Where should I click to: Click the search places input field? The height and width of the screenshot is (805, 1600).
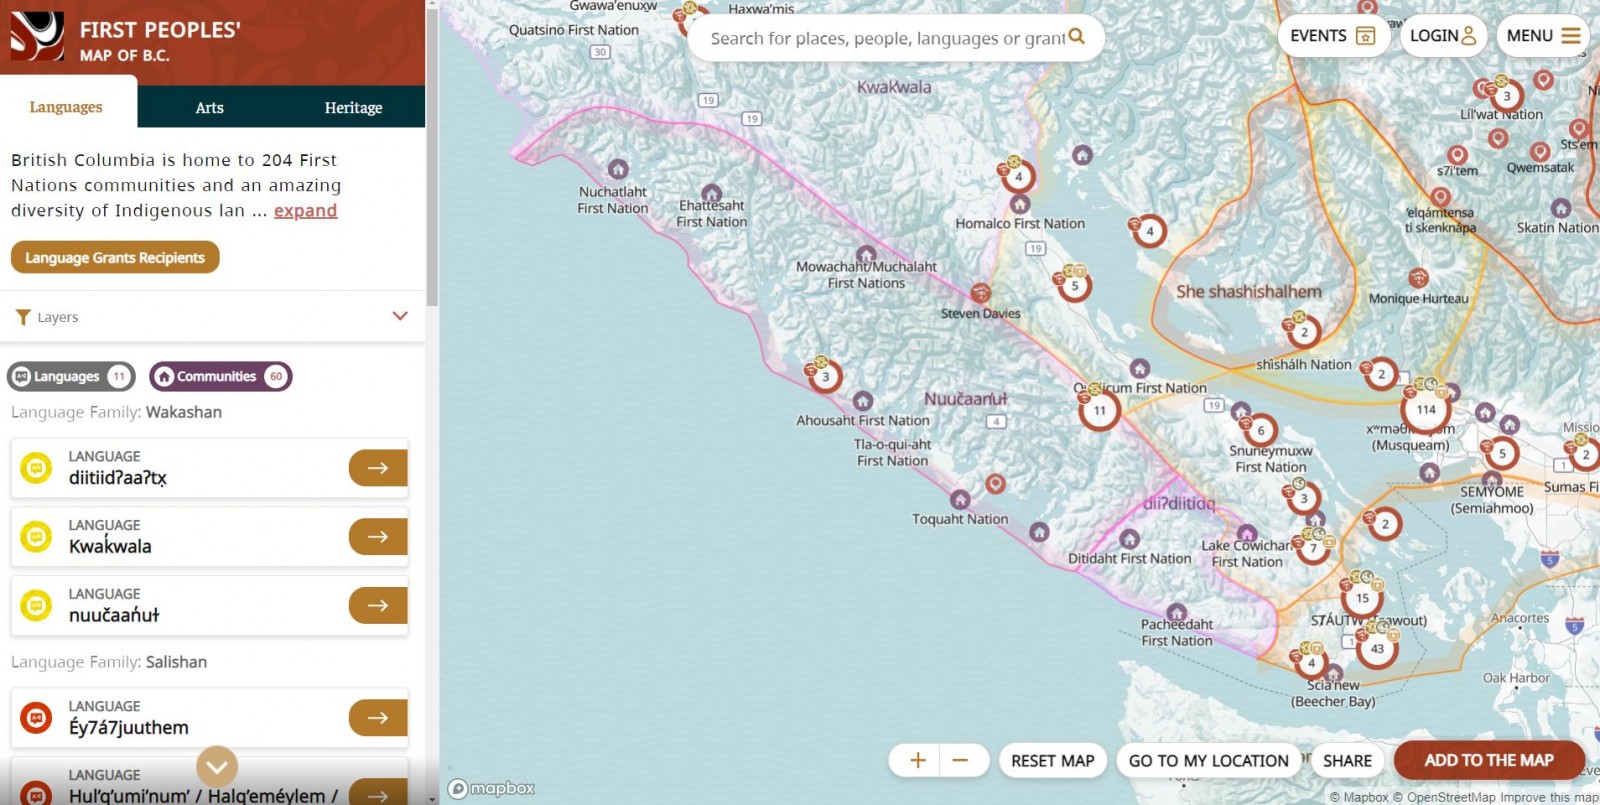887,38
